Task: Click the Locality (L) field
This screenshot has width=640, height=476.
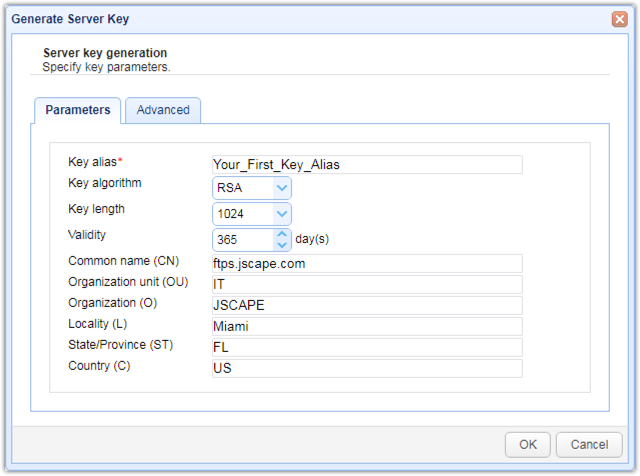Action: (x=367, y=327)
